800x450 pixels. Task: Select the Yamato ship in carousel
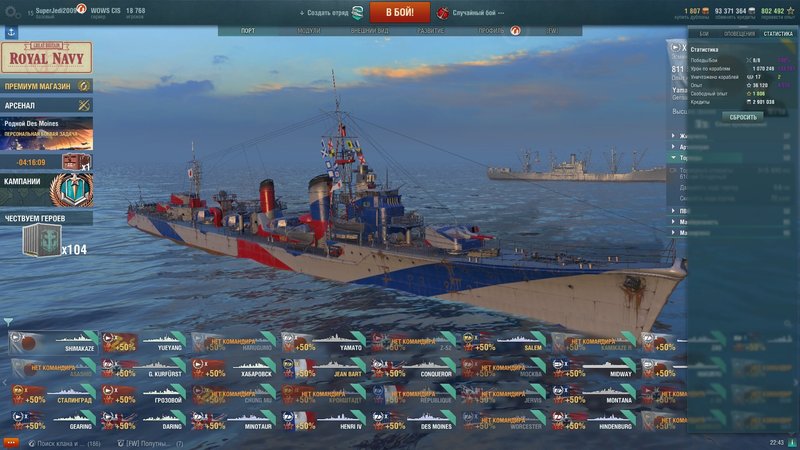coord(323,342)
